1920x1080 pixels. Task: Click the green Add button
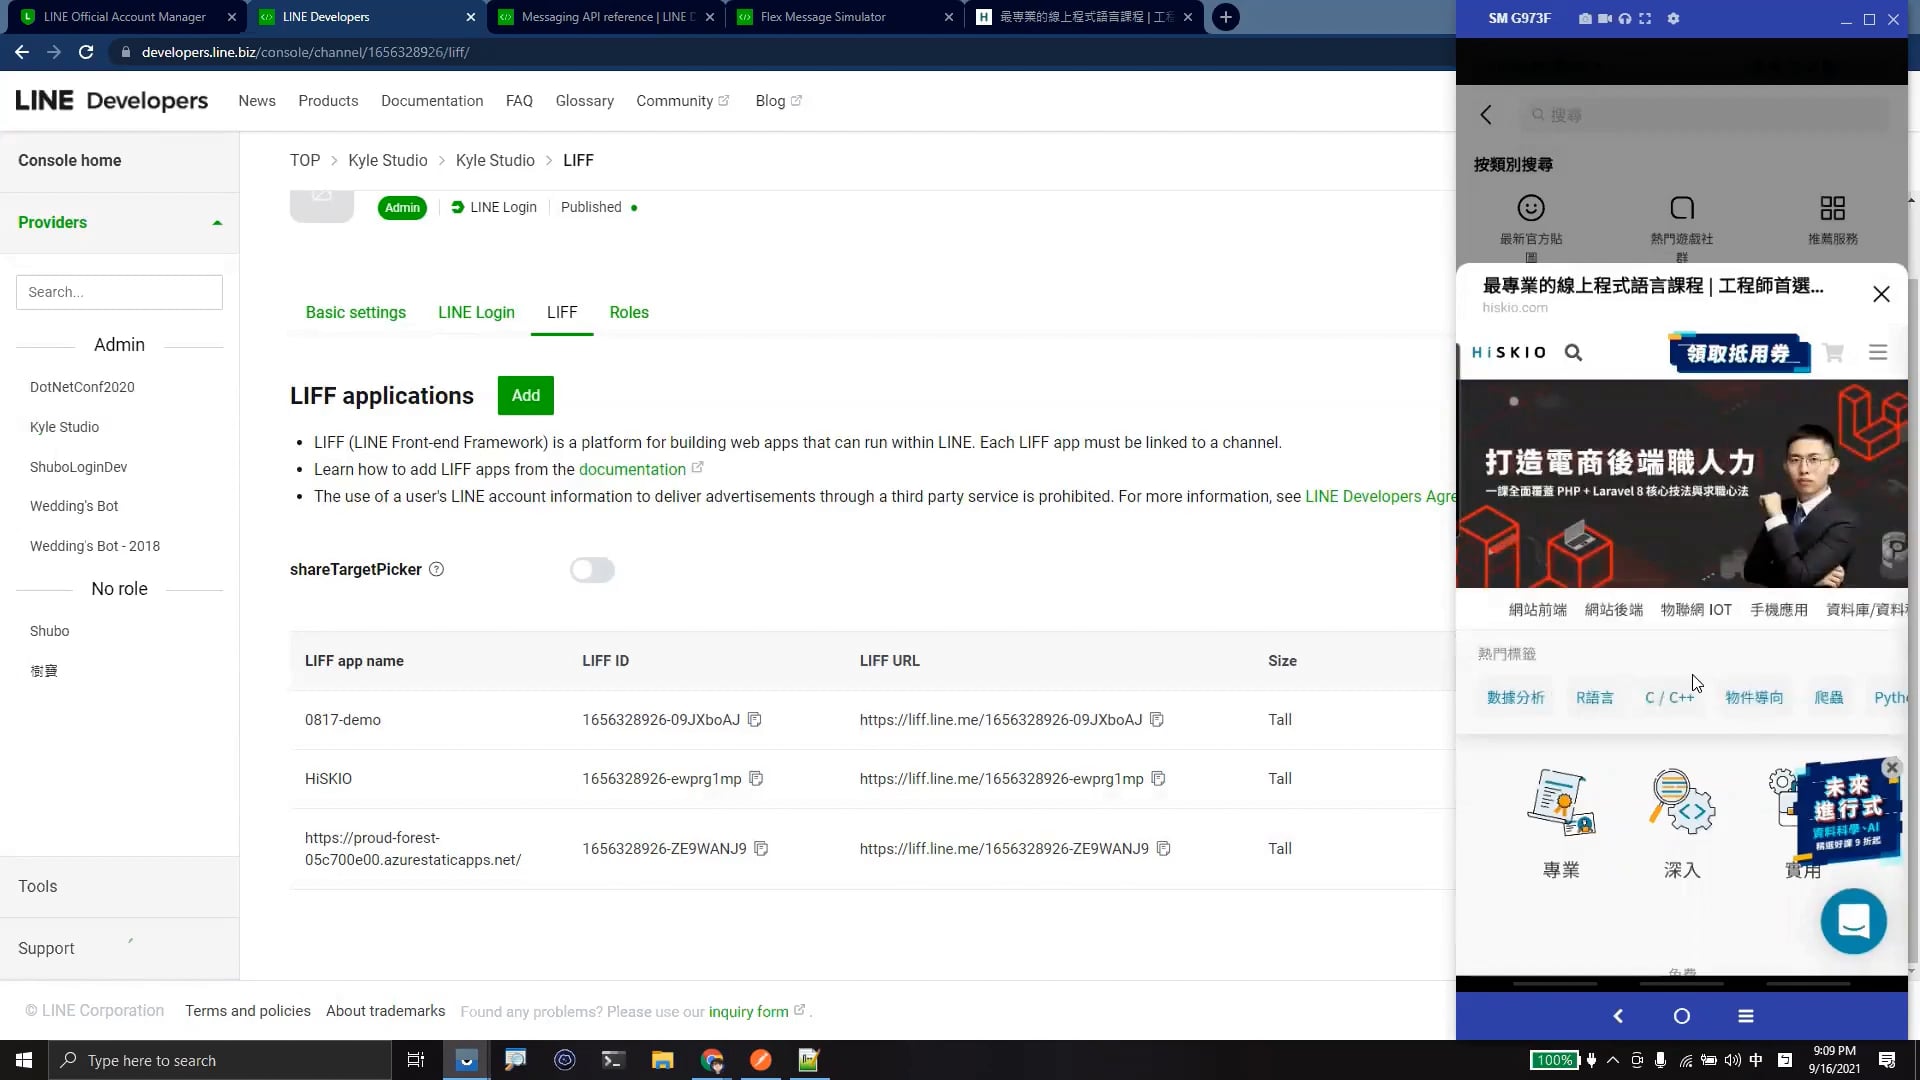point(525,396)
